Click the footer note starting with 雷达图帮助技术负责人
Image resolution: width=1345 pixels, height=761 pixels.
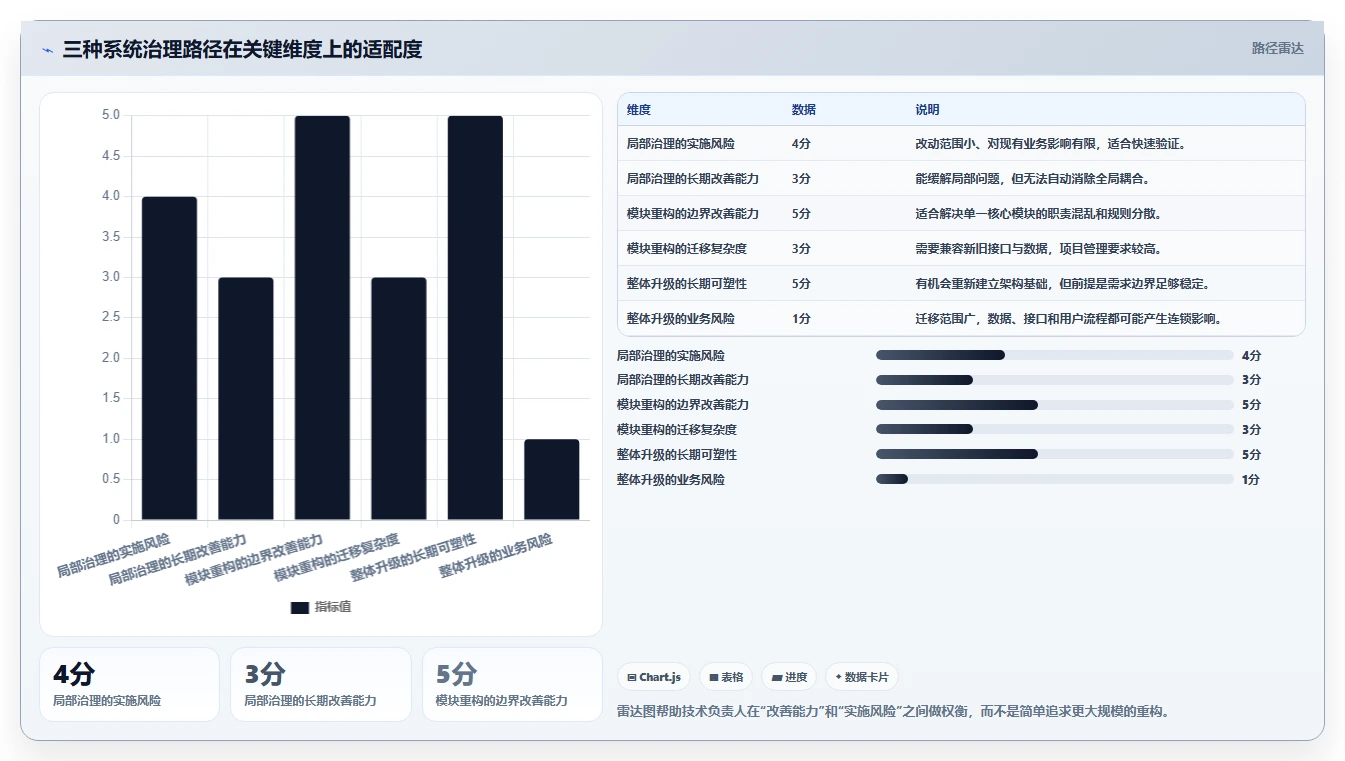coord(893,712)
